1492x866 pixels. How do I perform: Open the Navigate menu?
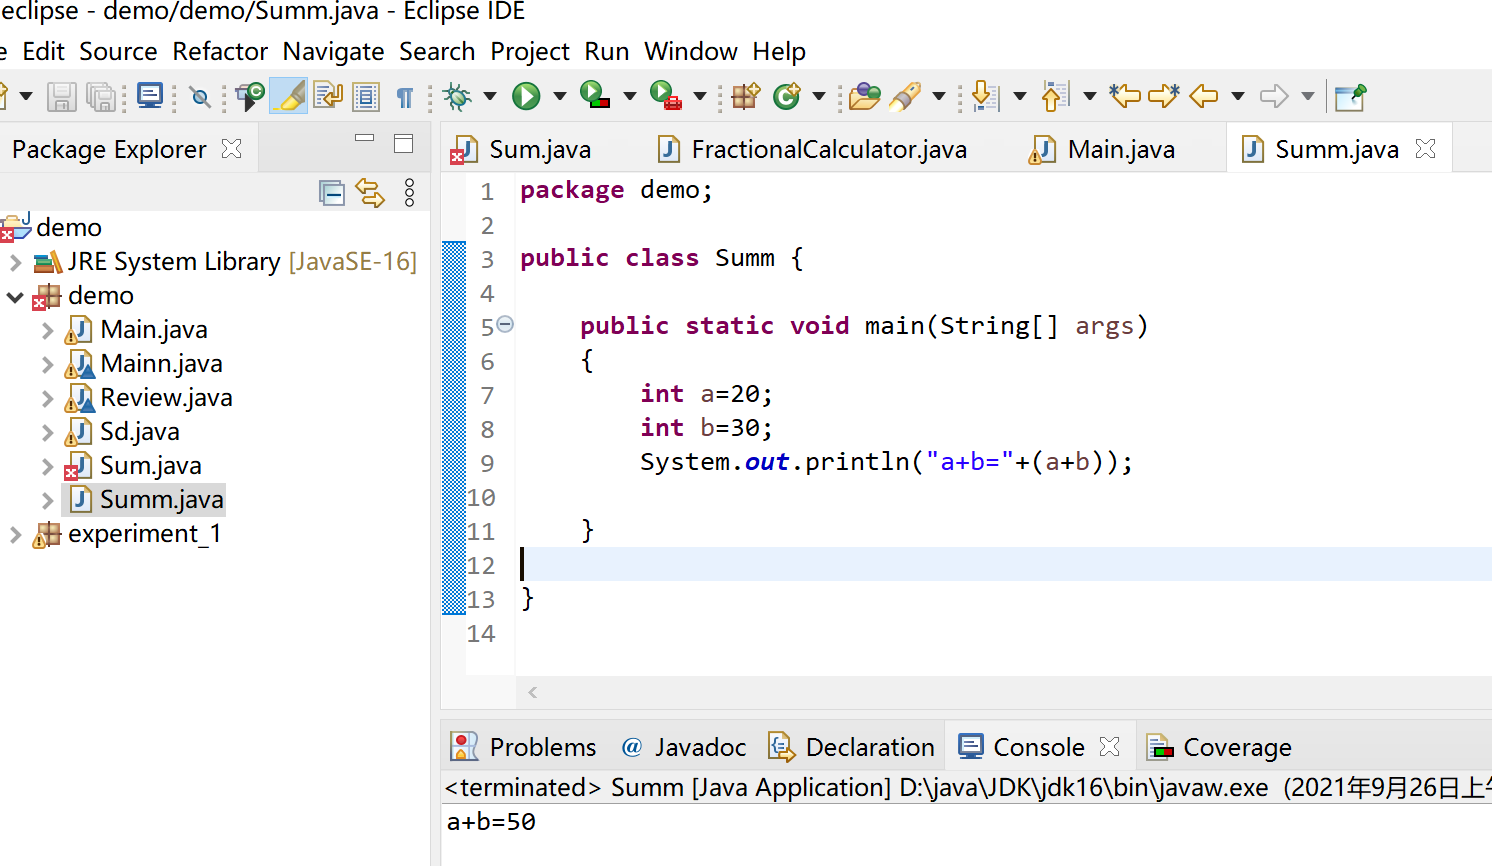[x=333, y=51]
